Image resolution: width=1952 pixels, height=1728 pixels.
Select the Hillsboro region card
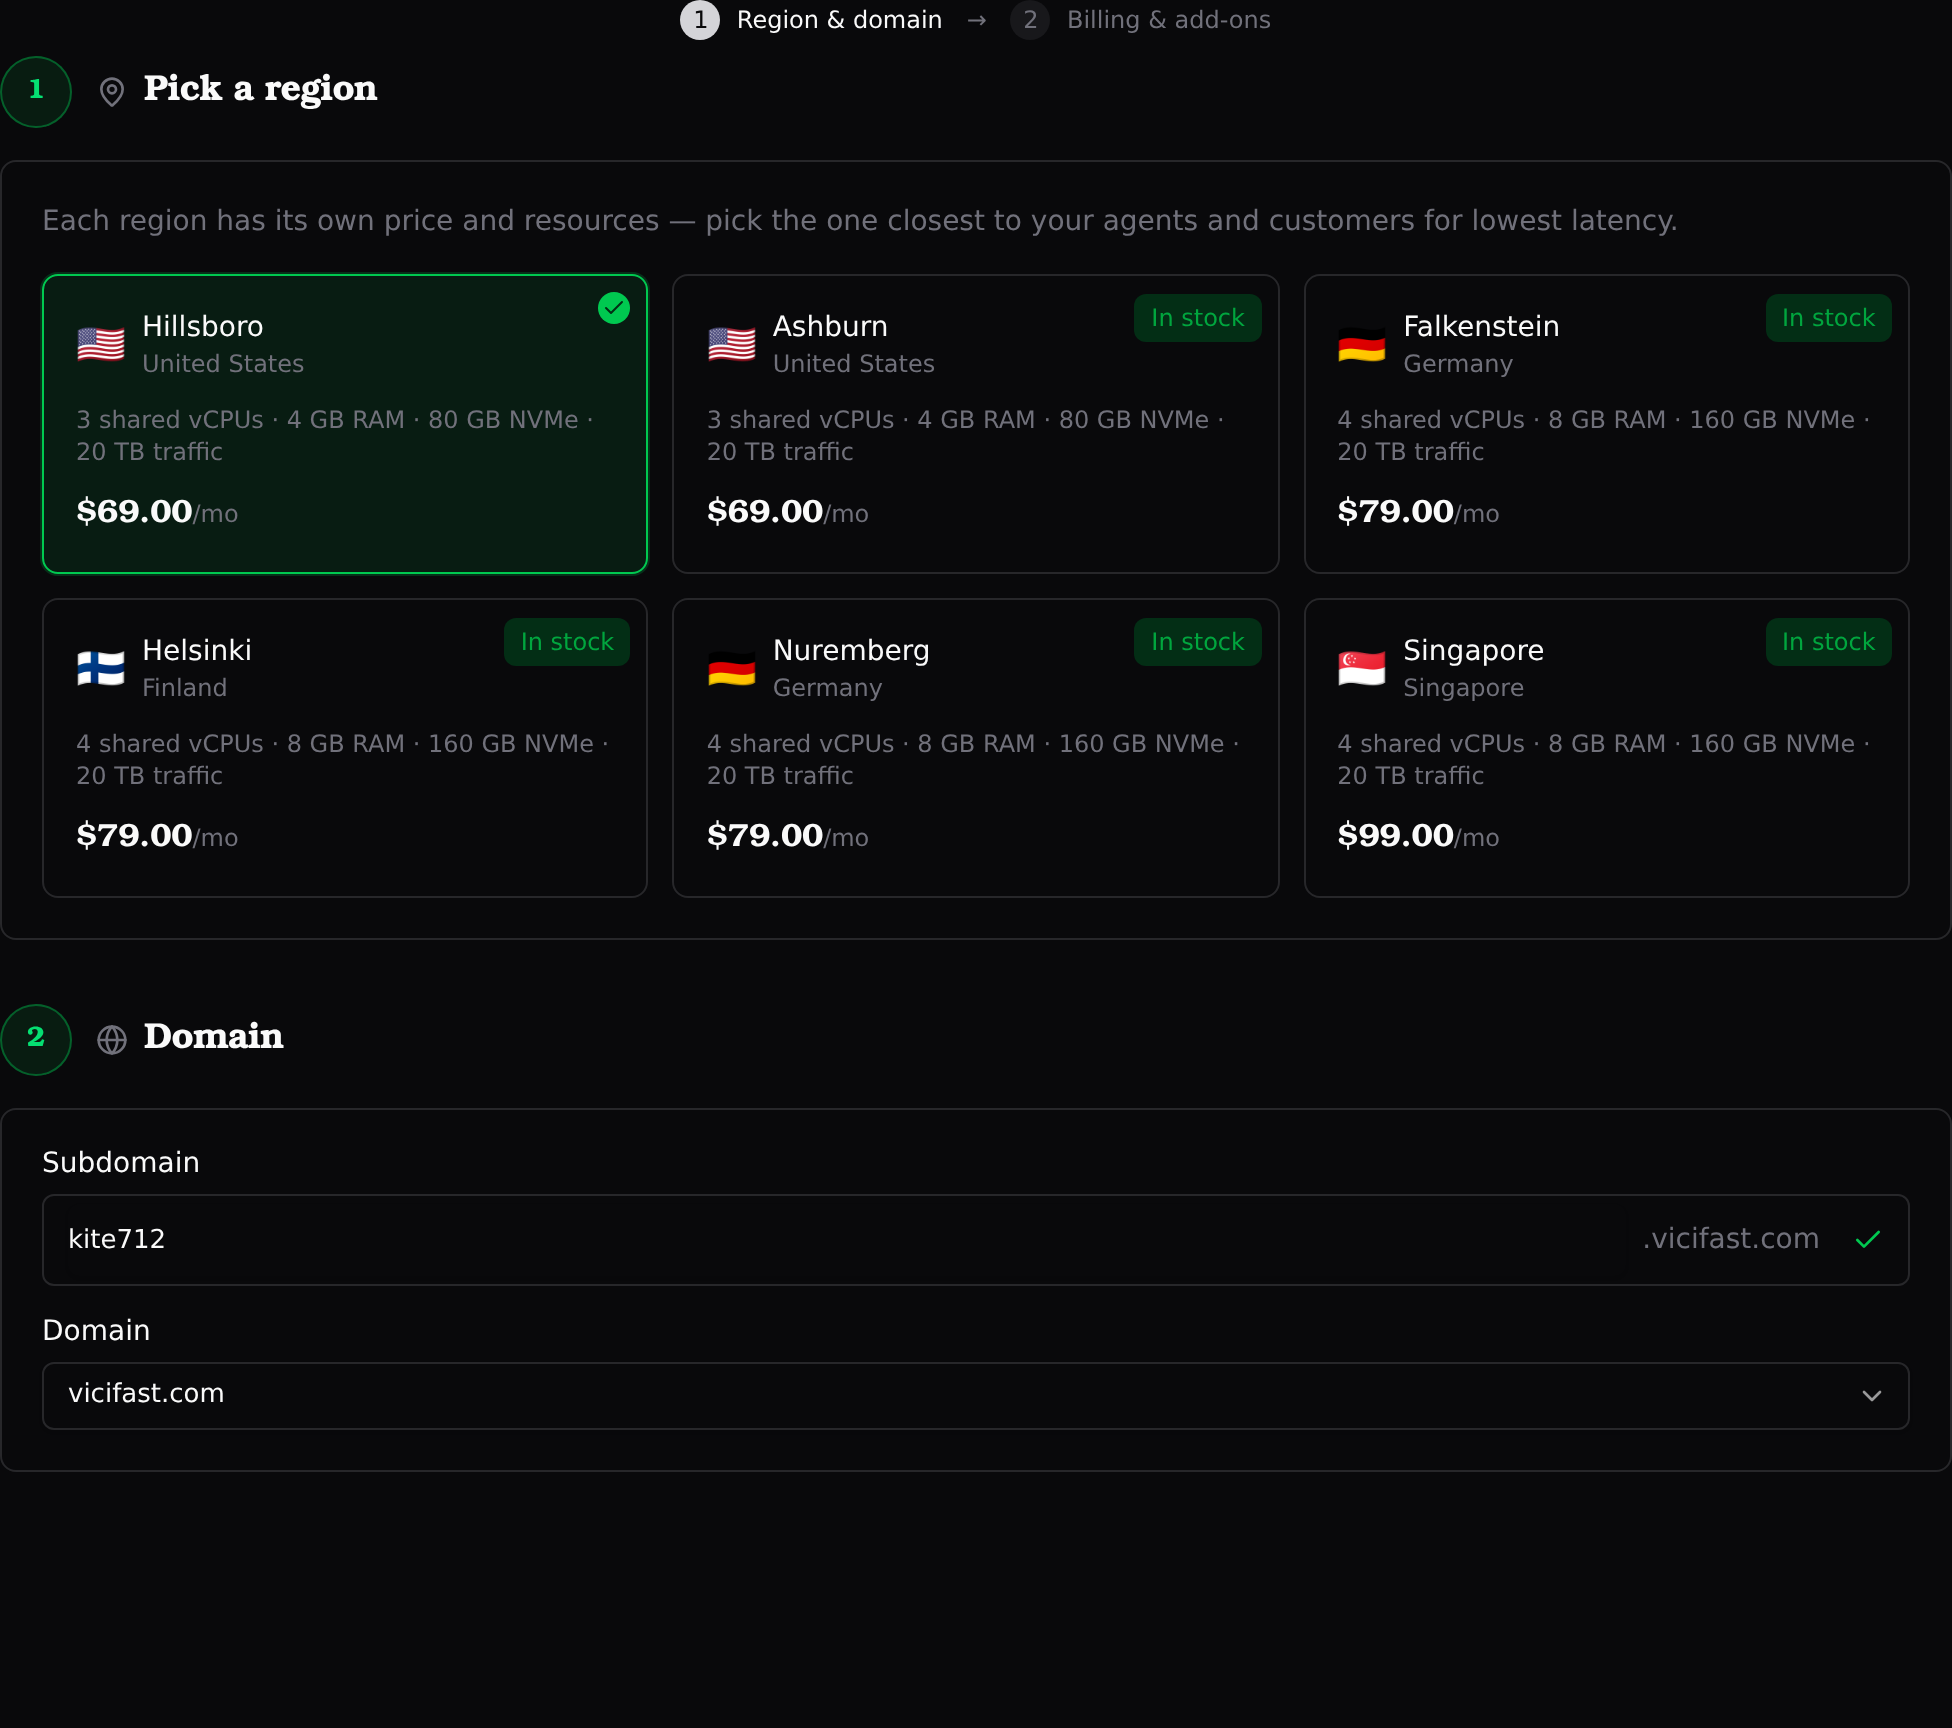tap(345, 424)
